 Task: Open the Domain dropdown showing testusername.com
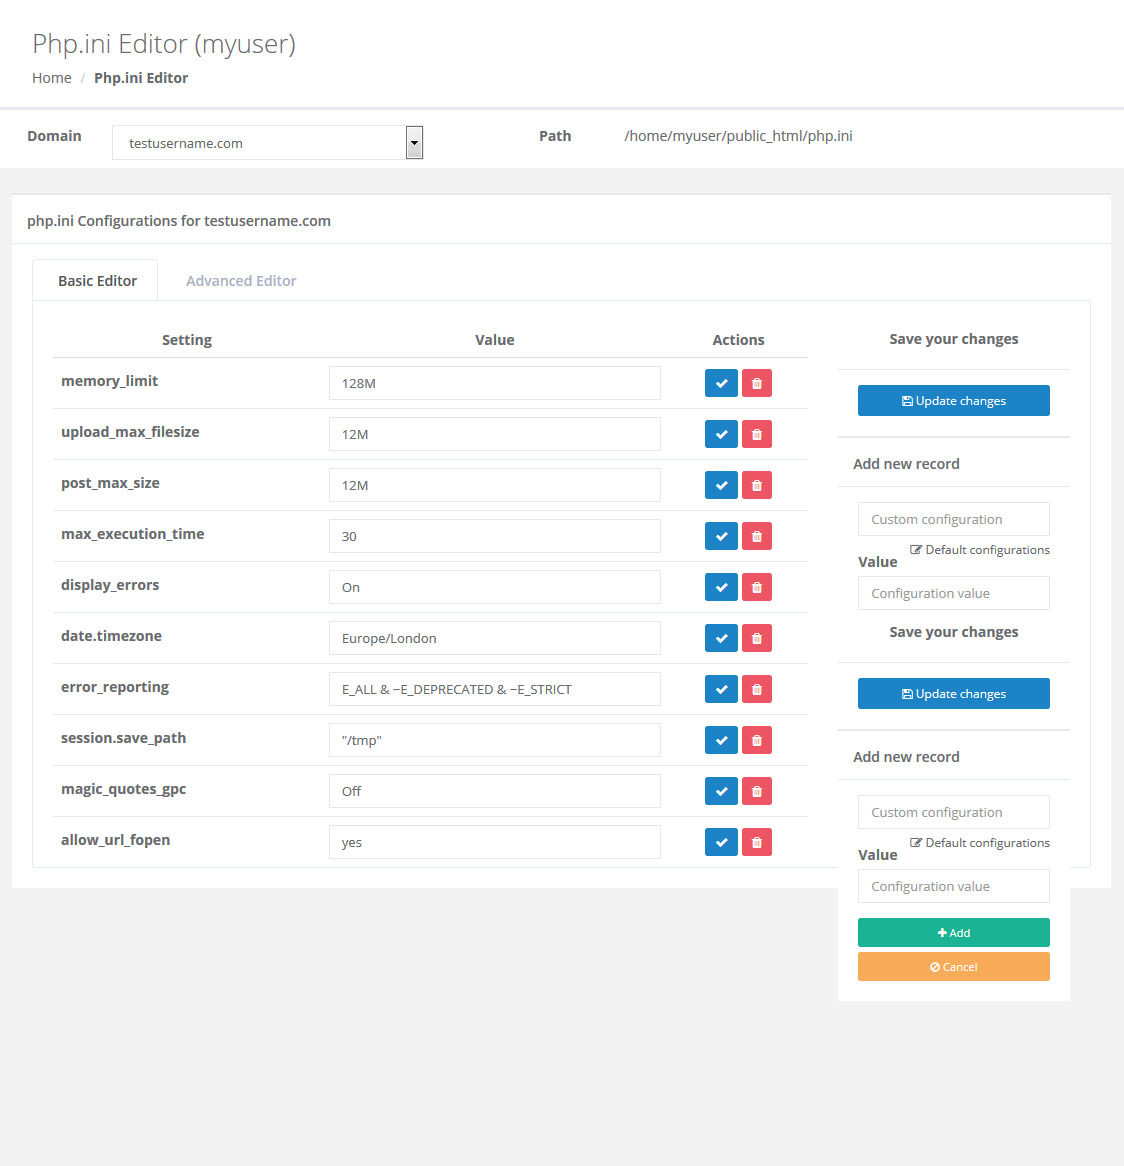[x=268, y=143]
